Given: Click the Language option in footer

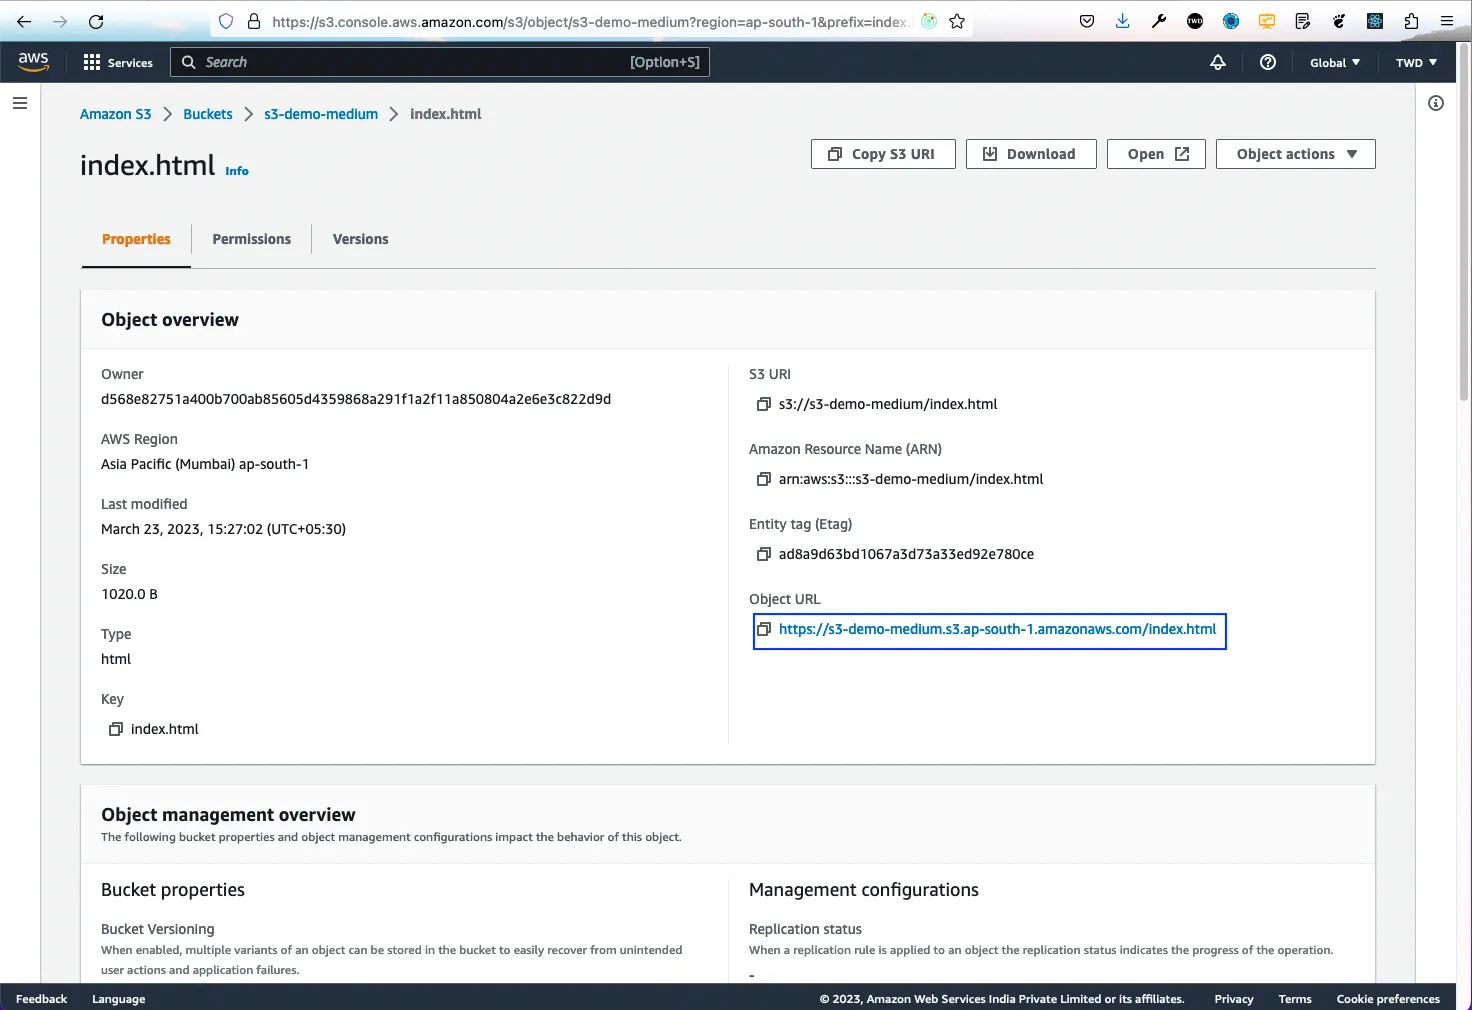Looking at the screenshot, I should tap(118, 999).
